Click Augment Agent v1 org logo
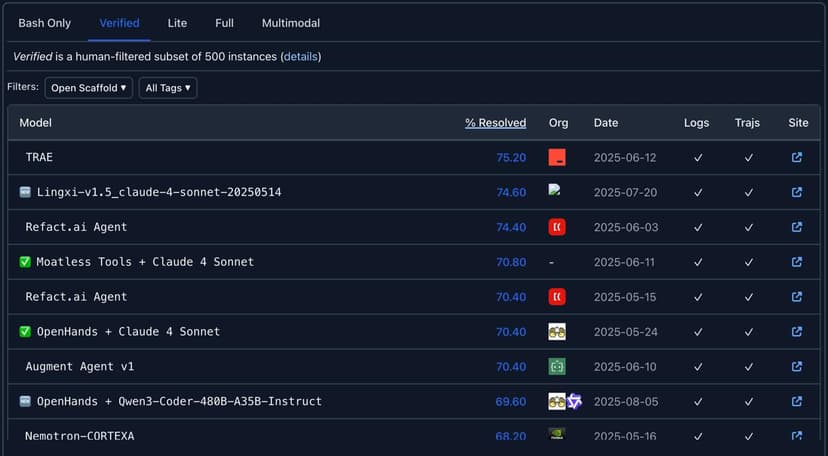828x456 pixels. (557, 367)
